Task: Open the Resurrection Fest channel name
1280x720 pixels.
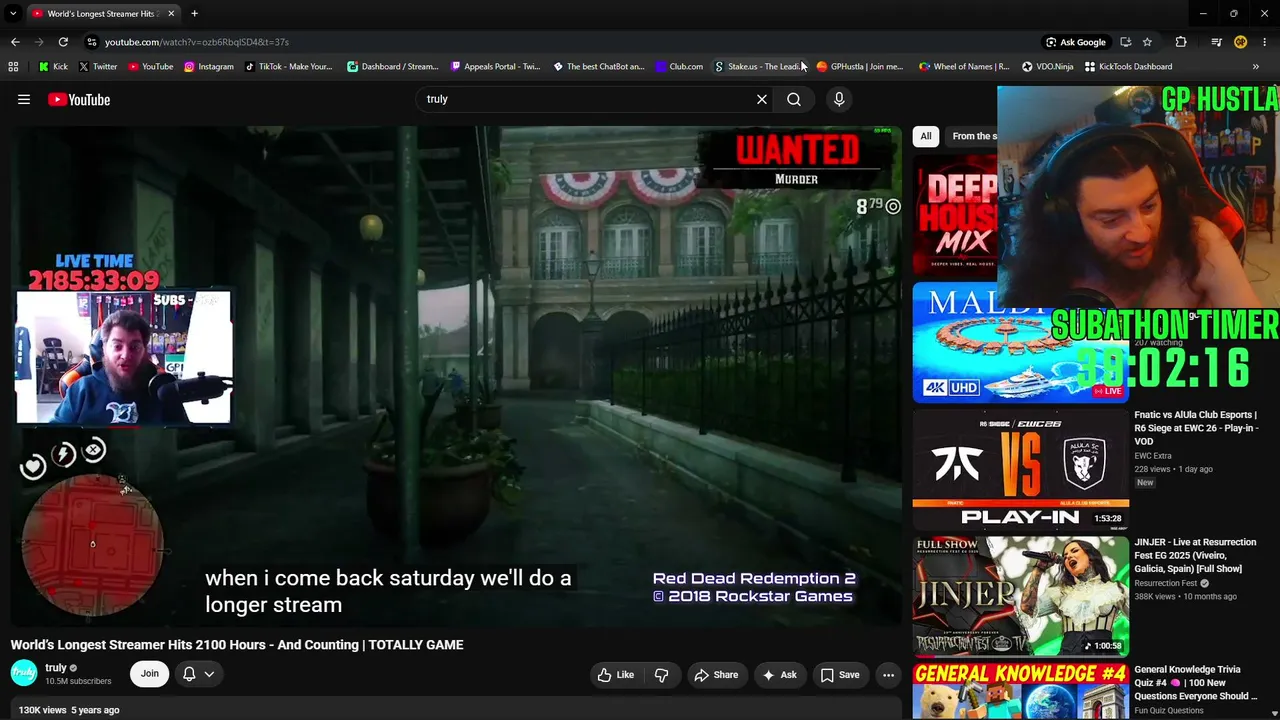Action: coord(1165,583)
